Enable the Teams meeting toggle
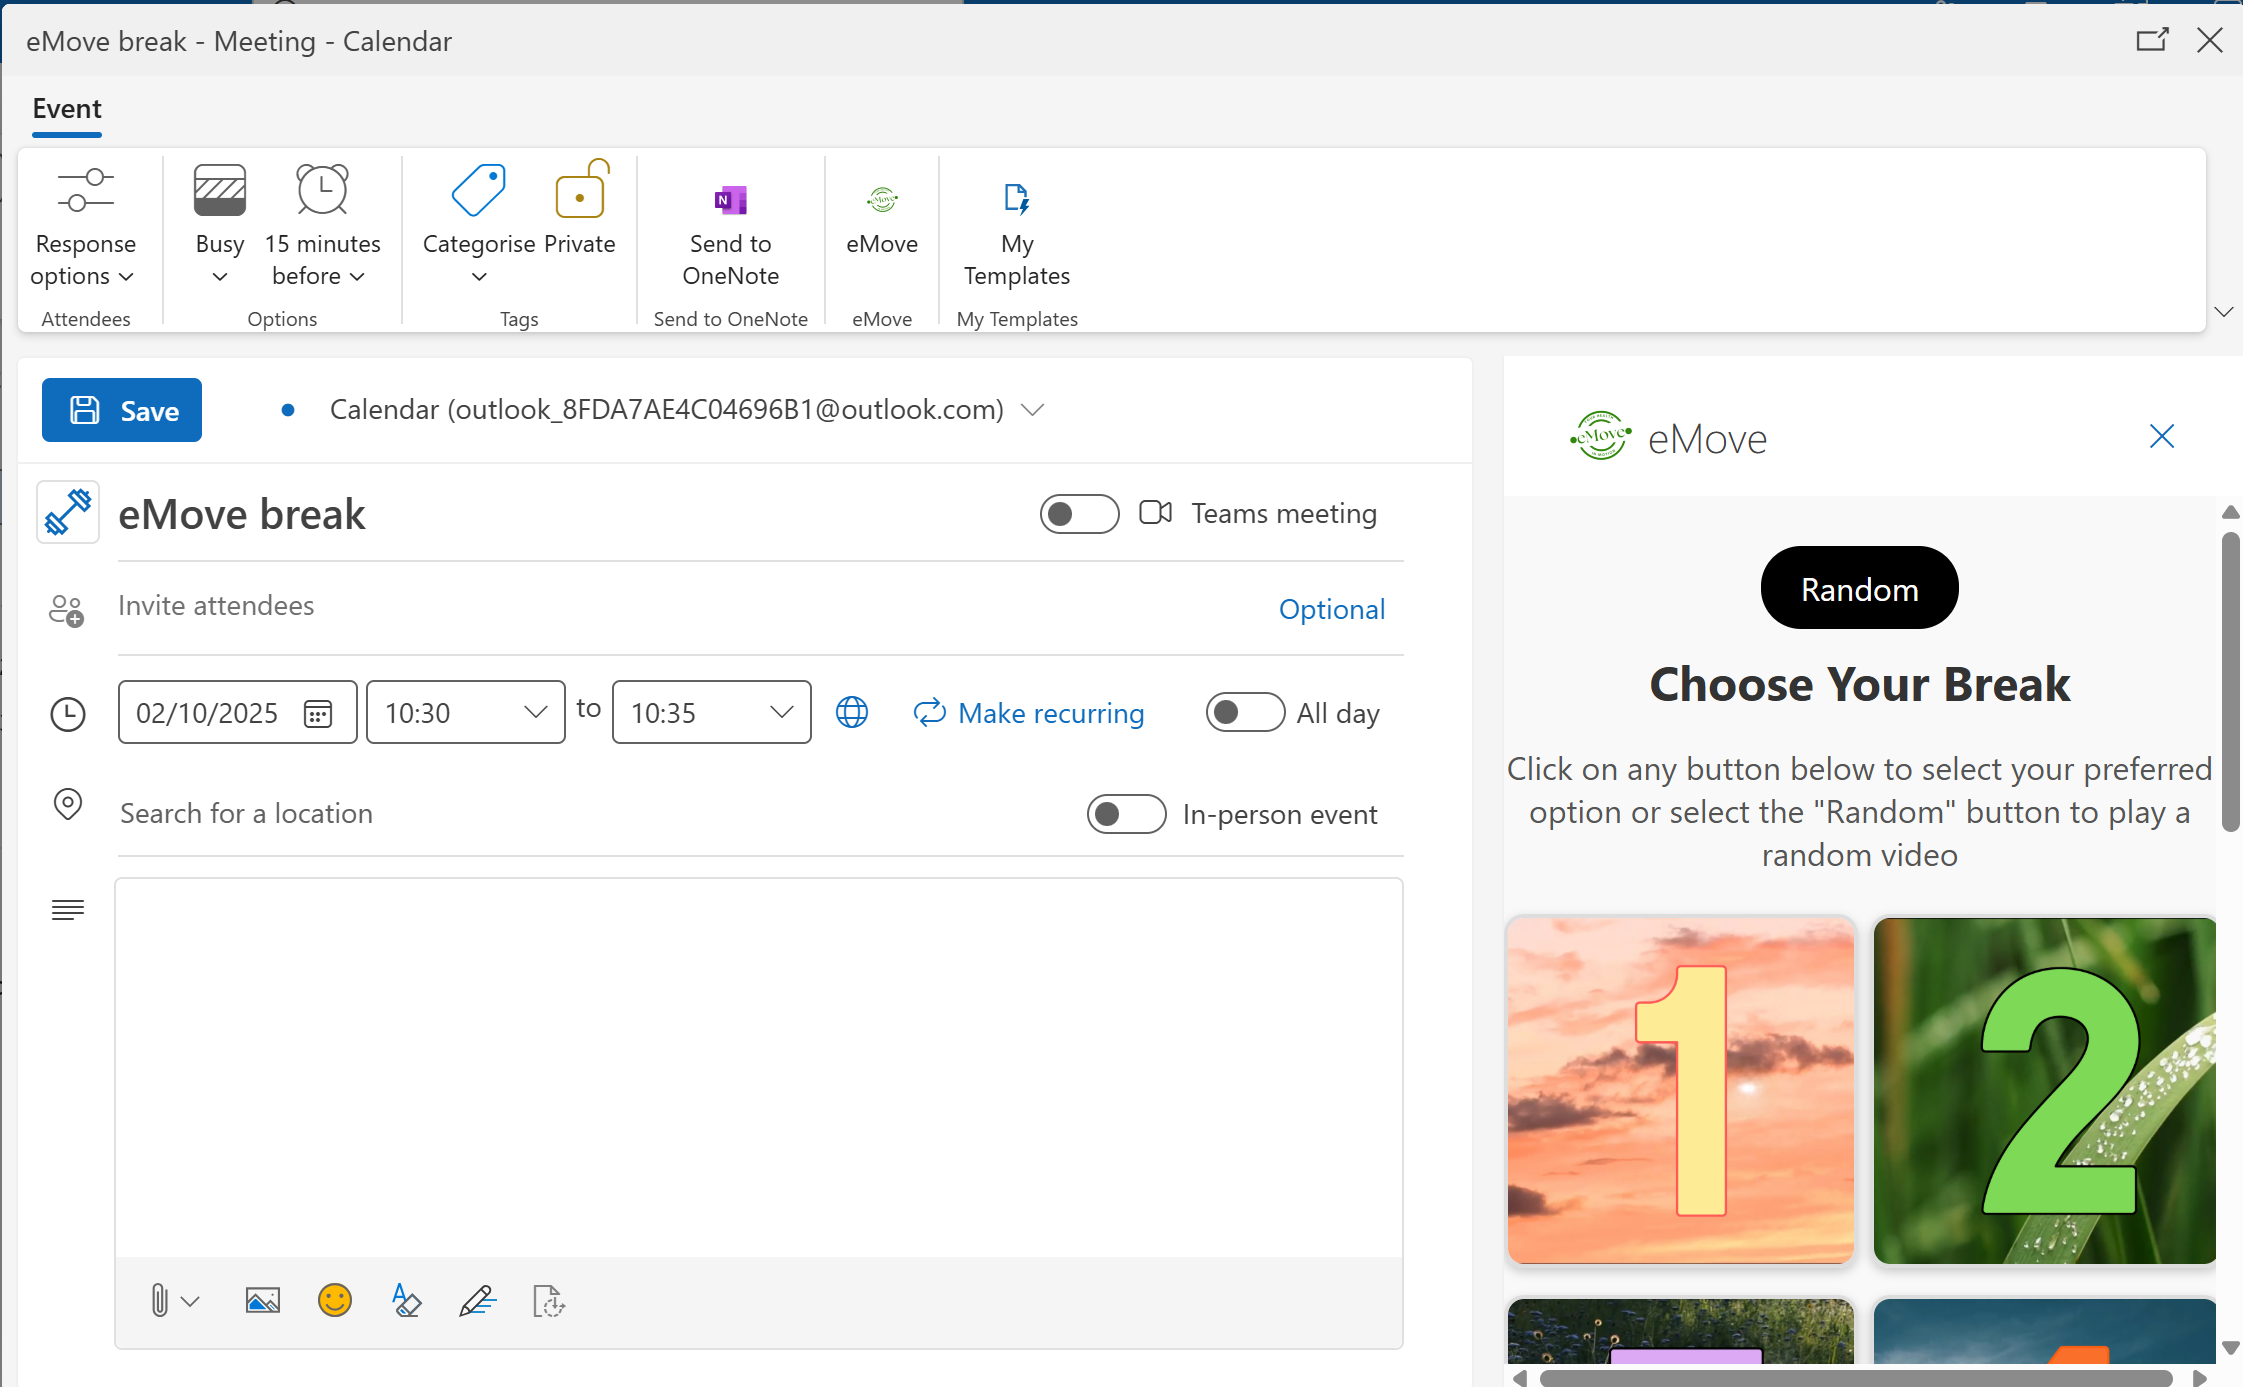2243x1387 pixels. [1079, 513]
